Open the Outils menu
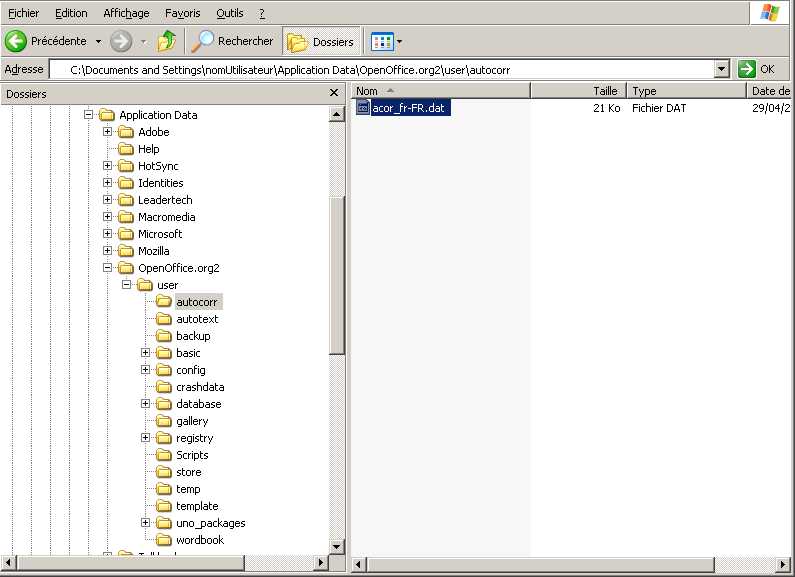The height and width of the screenshot is (577, 795). 230,13
